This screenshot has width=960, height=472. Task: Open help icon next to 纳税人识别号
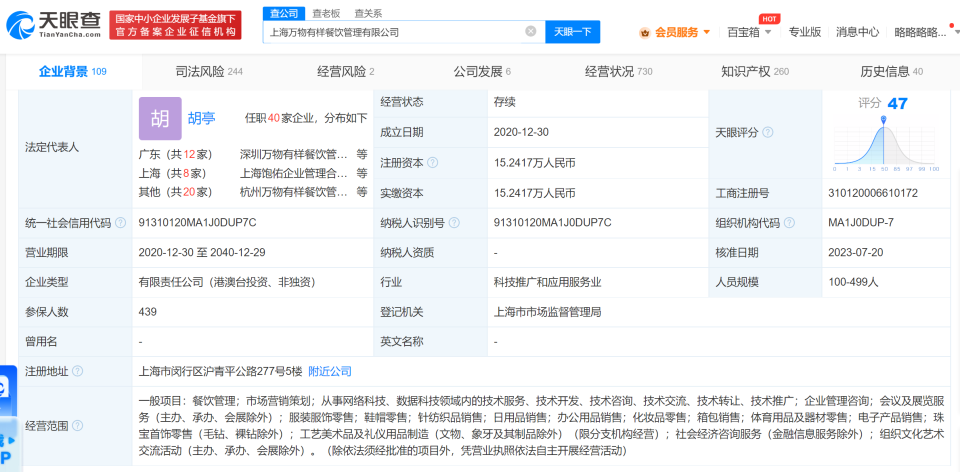point(454,223)
